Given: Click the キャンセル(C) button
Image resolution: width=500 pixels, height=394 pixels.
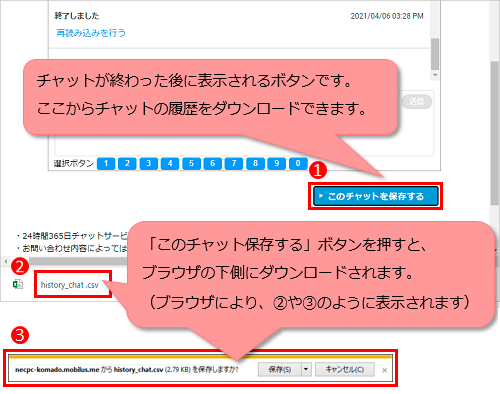Looking at the screenshot, I should click(x=345, y=369).
